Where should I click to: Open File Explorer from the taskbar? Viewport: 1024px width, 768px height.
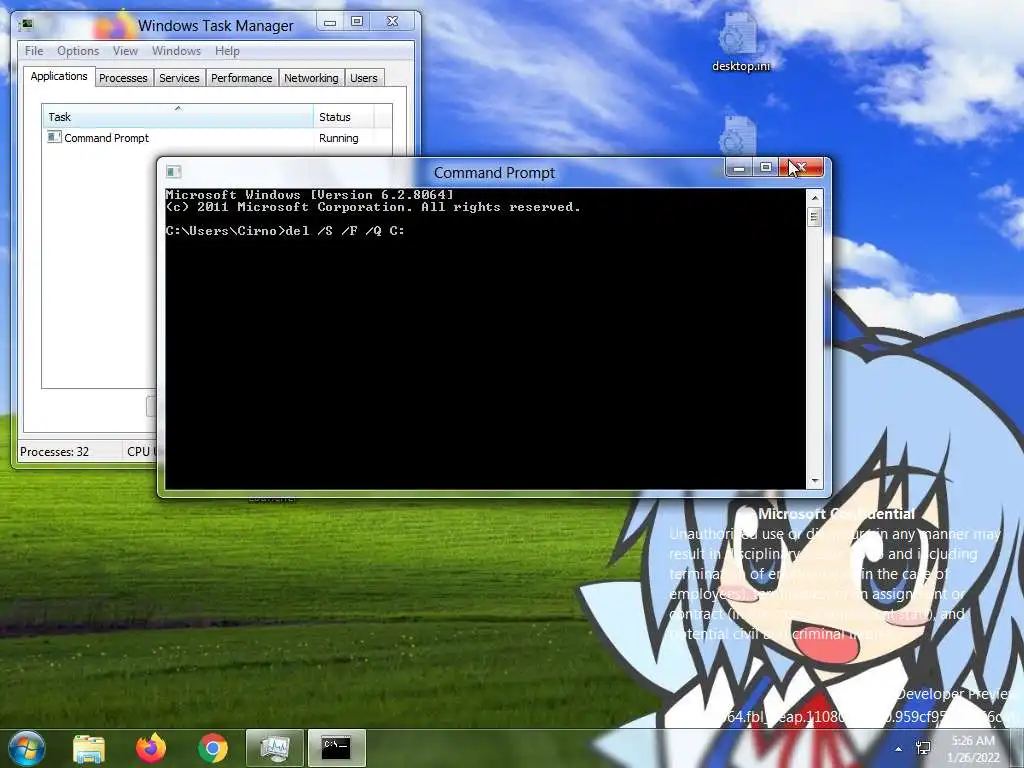(89, 748)
